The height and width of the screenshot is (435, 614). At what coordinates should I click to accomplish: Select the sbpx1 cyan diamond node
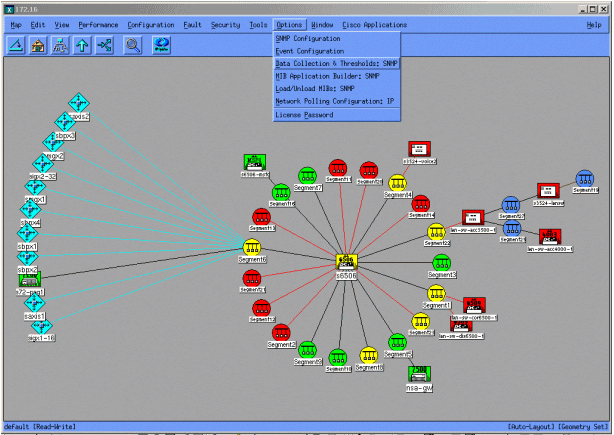27,233
